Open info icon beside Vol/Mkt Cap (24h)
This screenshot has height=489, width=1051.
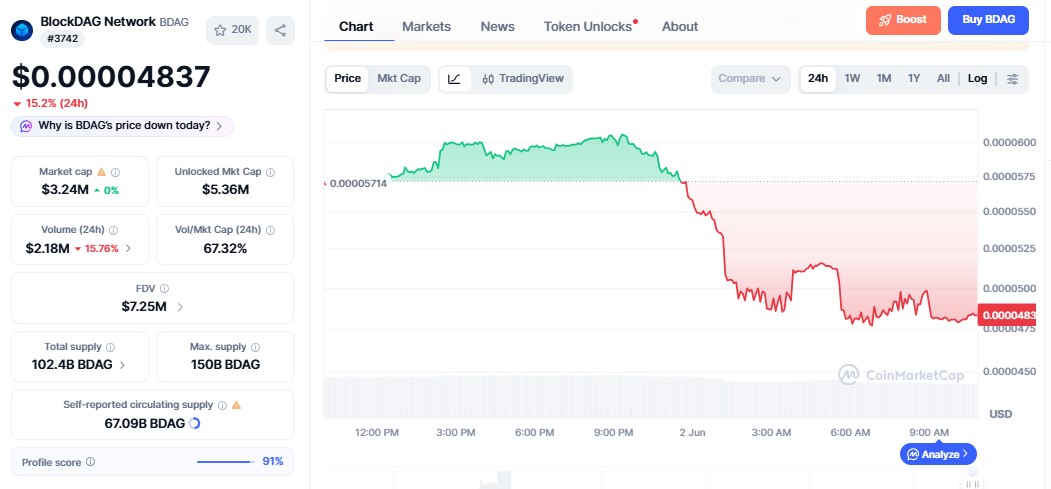(270, 230)
